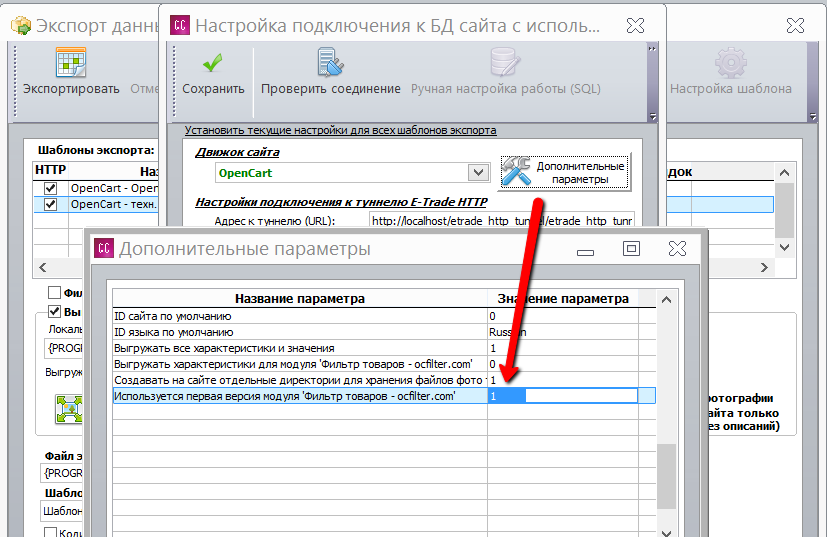Click the green Сохранить checkmark icon
The width and height of the screenshot is (827, 537).
click(213, 63)
